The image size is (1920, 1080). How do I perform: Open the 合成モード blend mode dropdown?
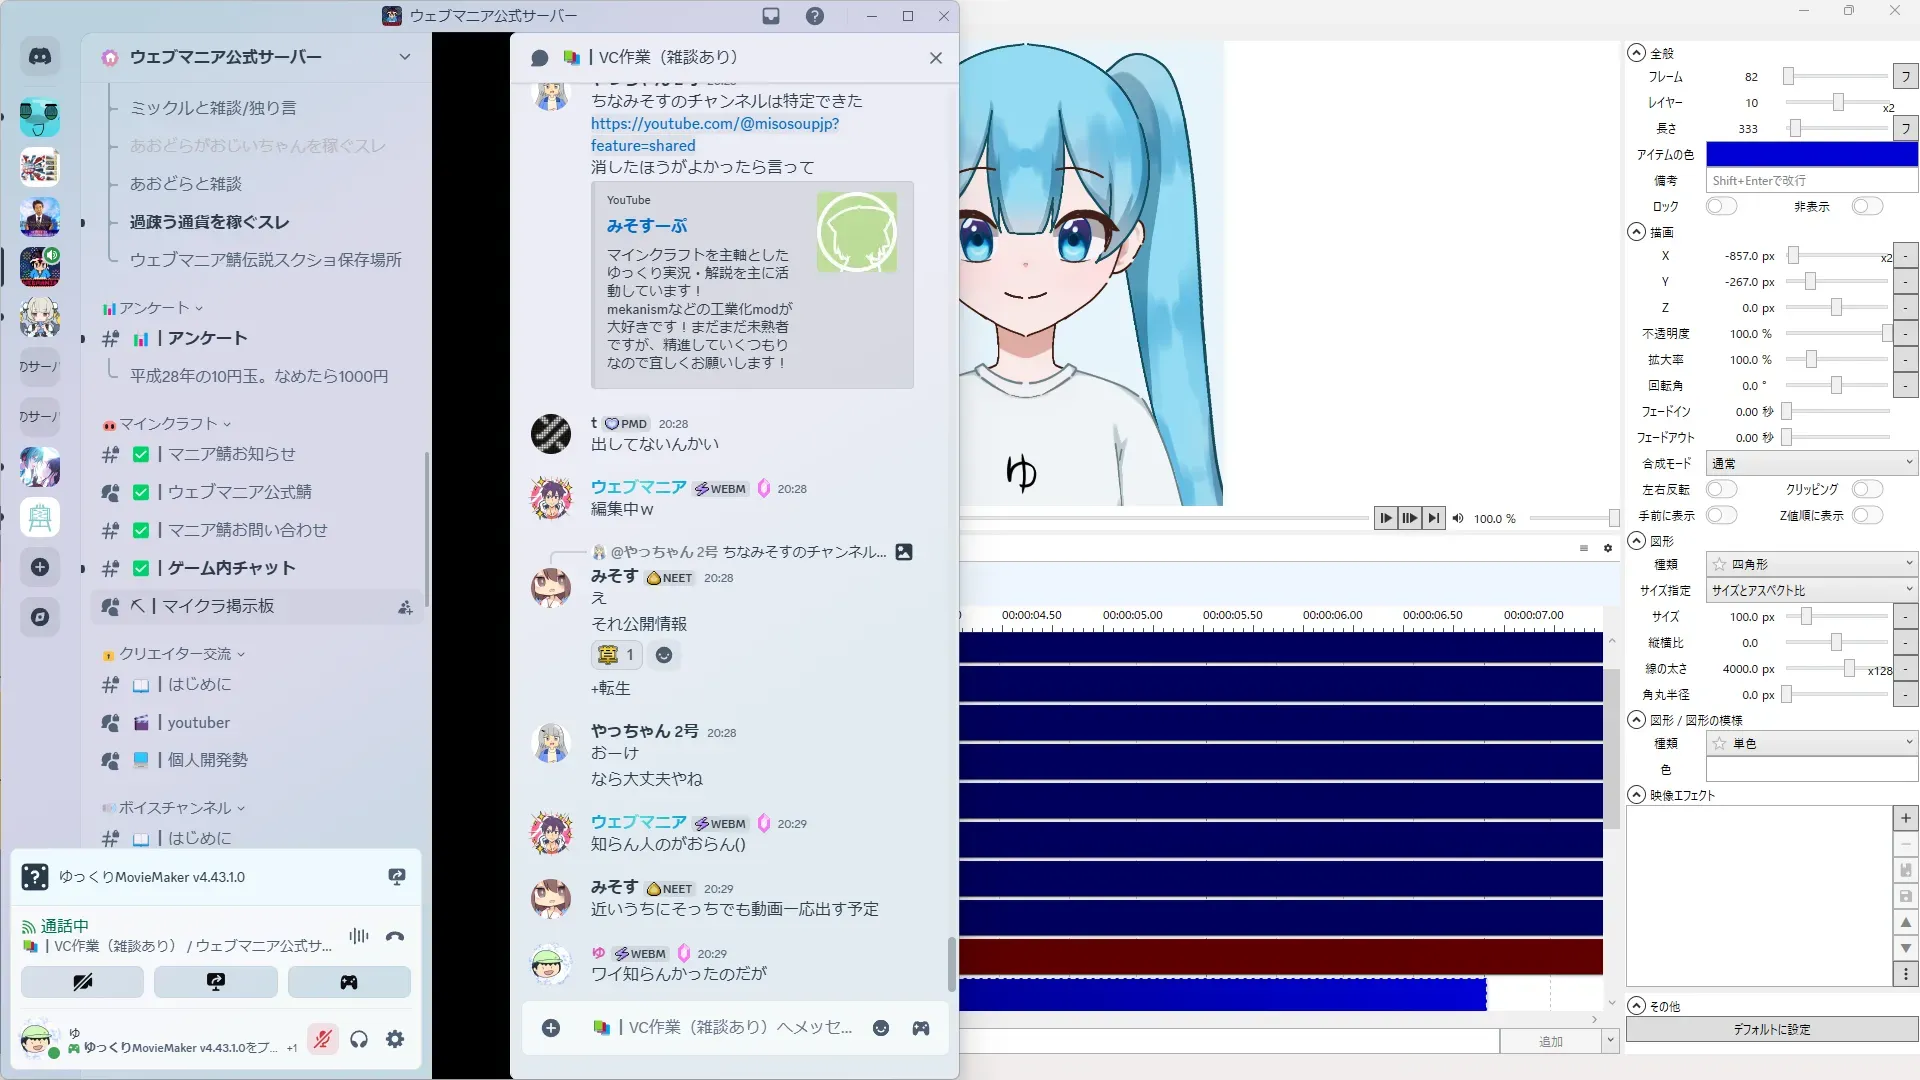click(1811, 463)
